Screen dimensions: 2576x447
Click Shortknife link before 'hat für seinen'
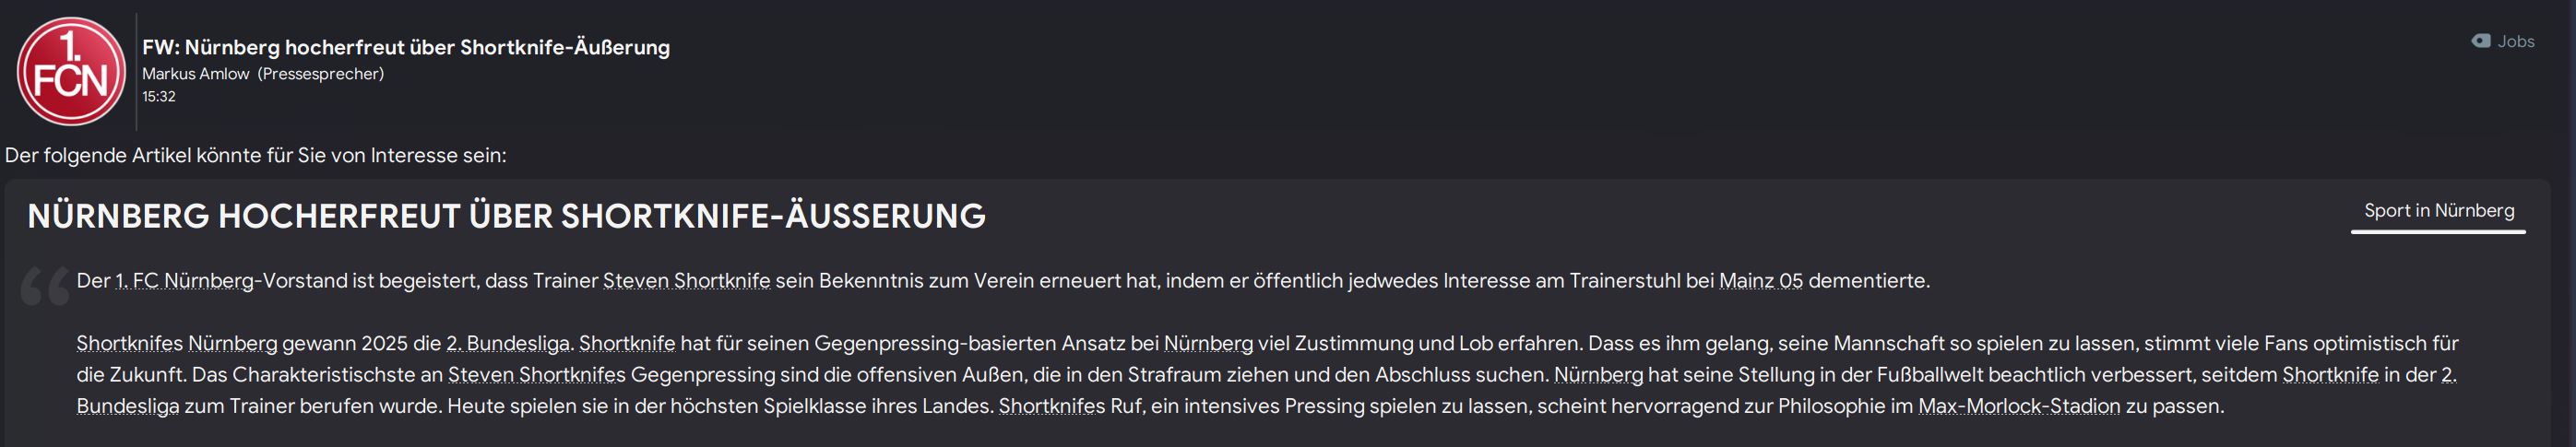click(627, 343)
